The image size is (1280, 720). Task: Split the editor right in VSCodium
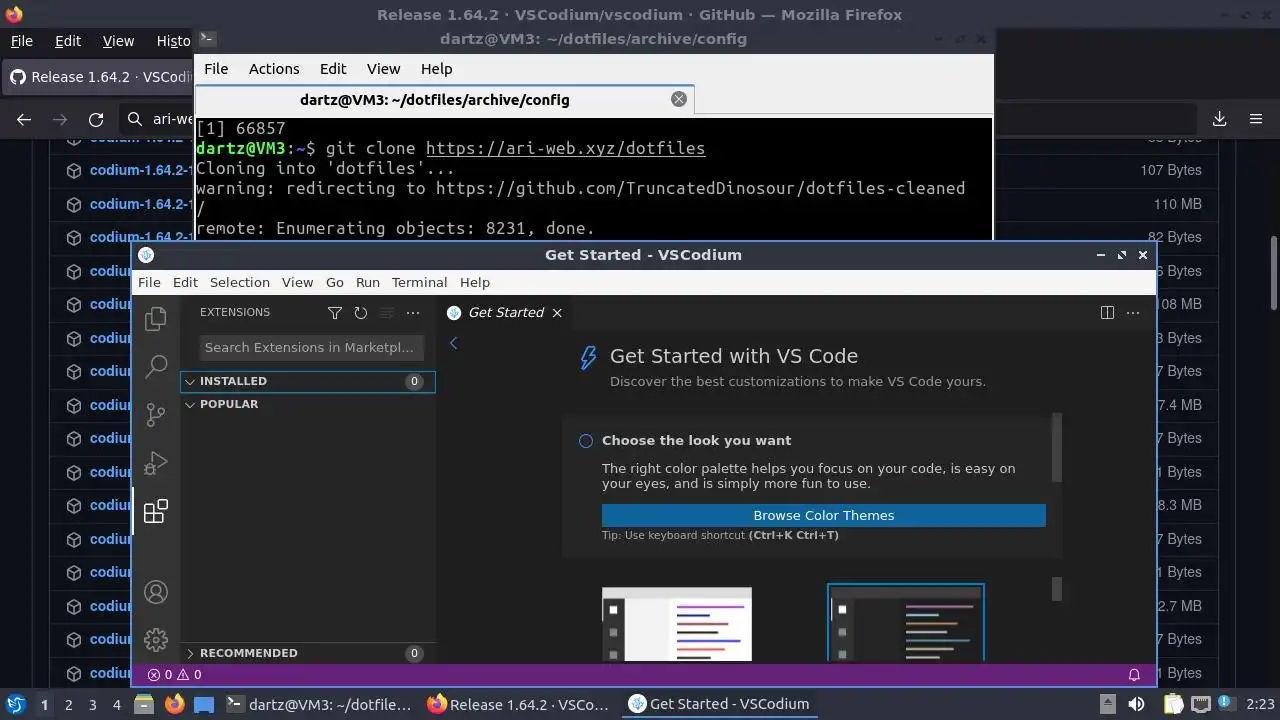pyautogui.click(x=1107, y=313)
